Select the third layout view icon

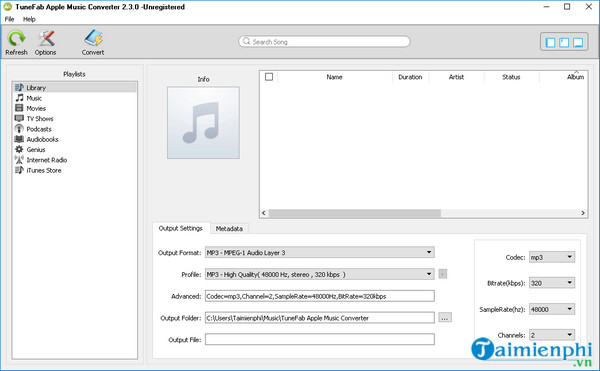click(x=578, y=42)
